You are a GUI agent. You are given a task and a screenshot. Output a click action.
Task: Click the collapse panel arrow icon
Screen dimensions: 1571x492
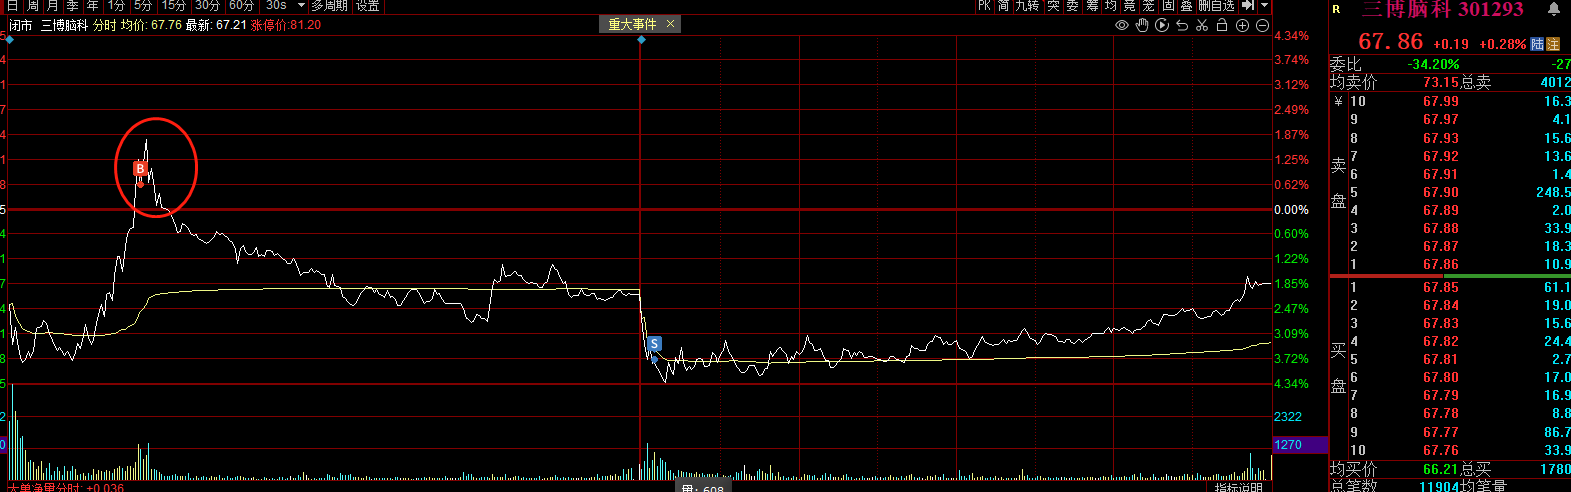[x=1247, y=6]
